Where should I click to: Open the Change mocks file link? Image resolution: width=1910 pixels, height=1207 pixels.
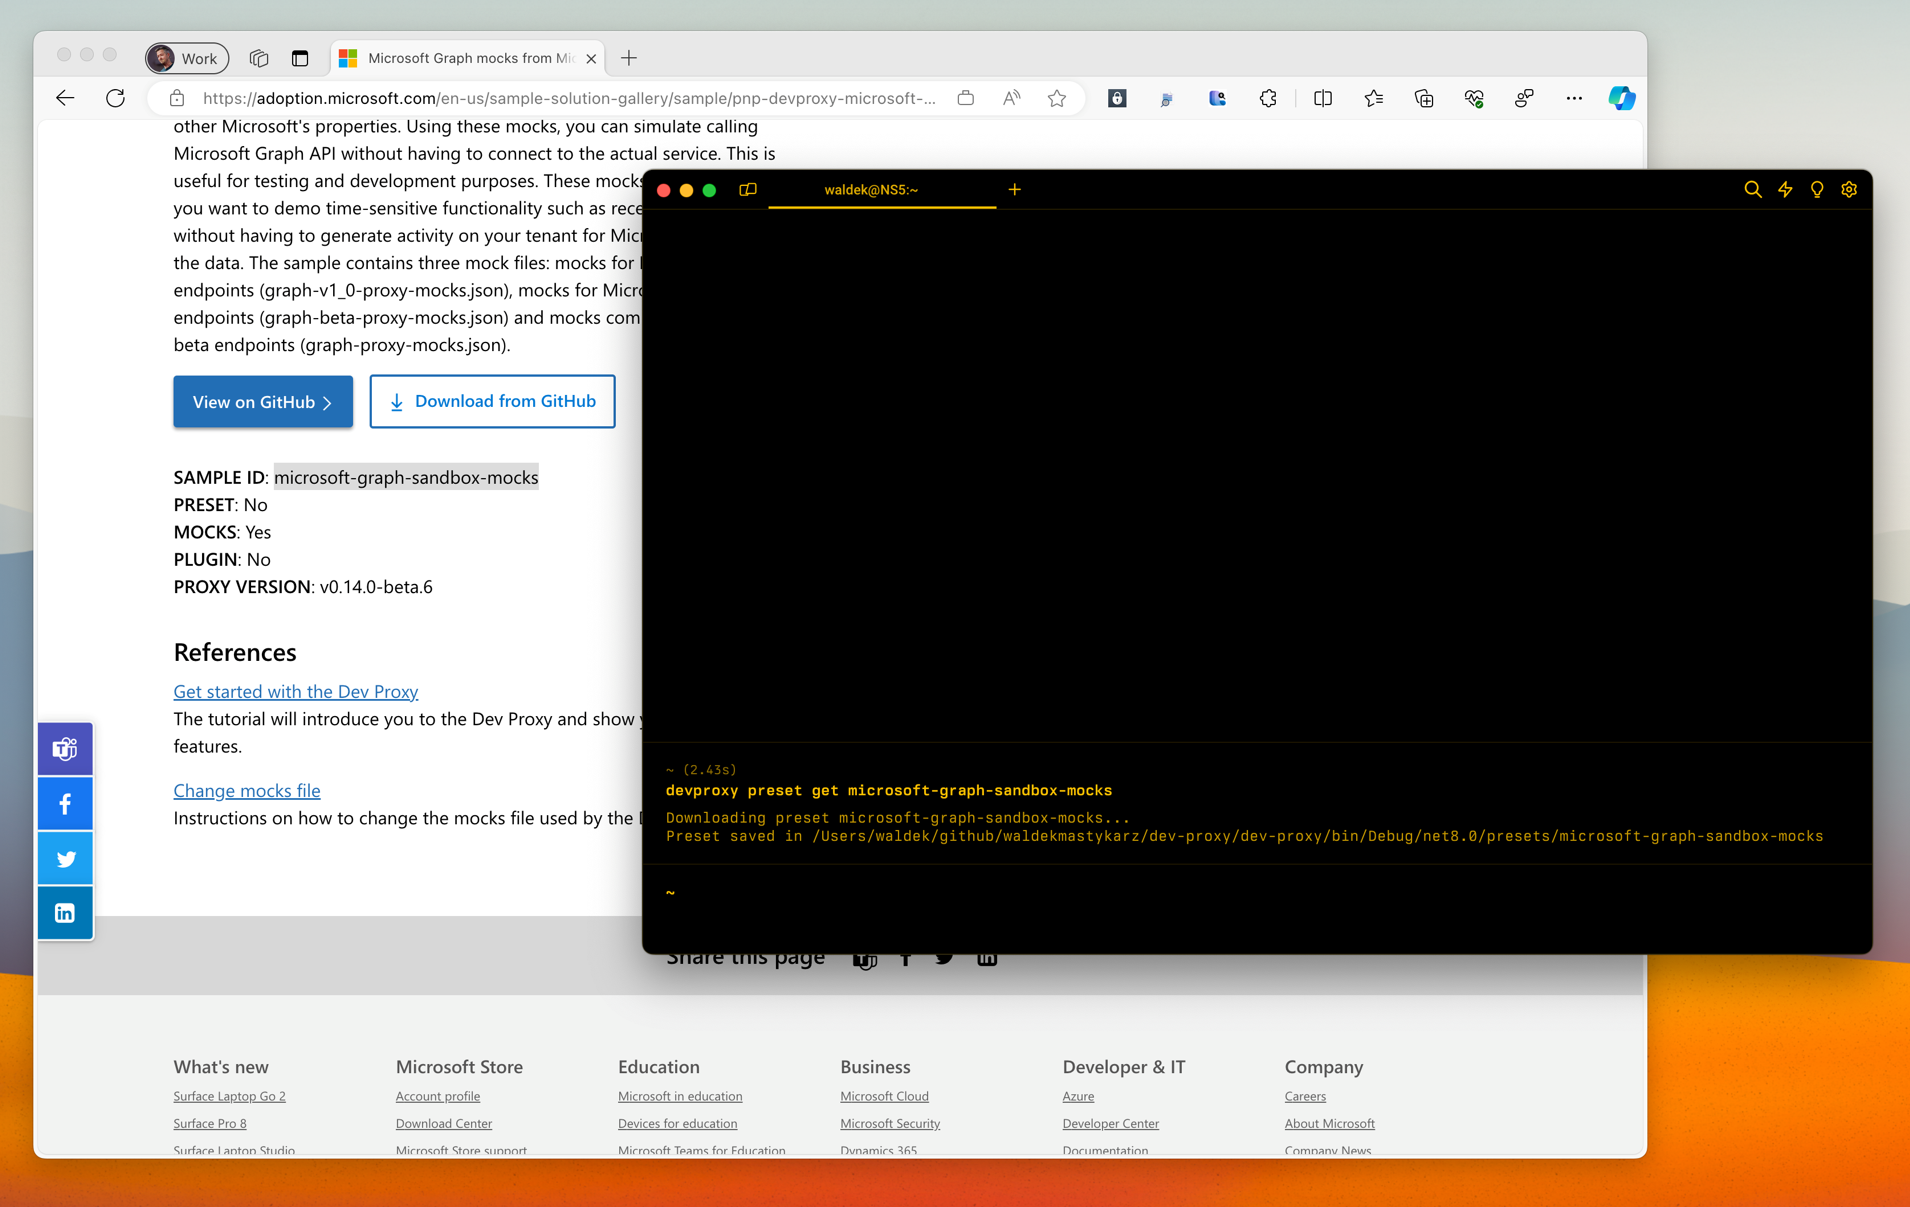pyautogui.click(x=246, y=790)
